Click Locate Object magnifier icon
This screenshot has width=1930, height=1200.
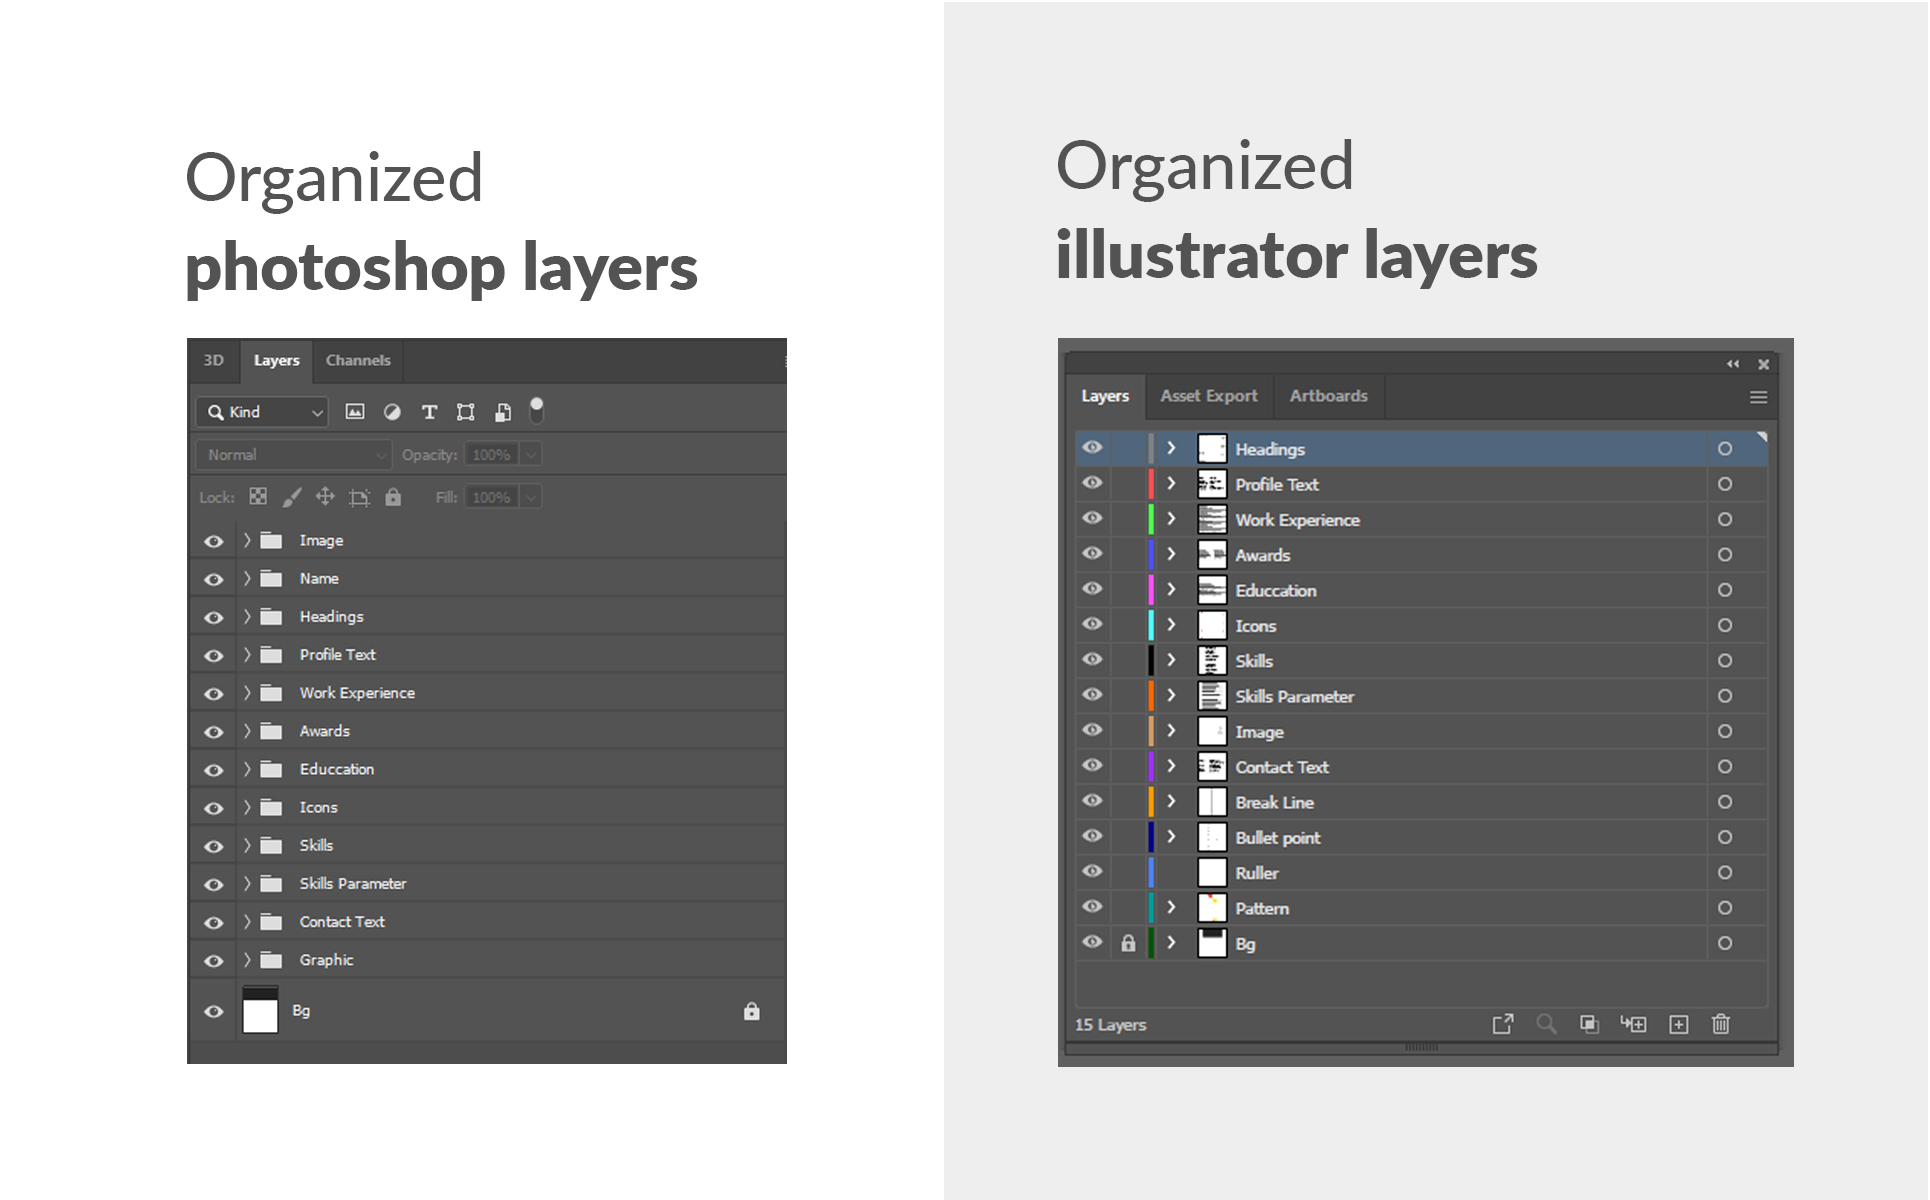1546,1024
